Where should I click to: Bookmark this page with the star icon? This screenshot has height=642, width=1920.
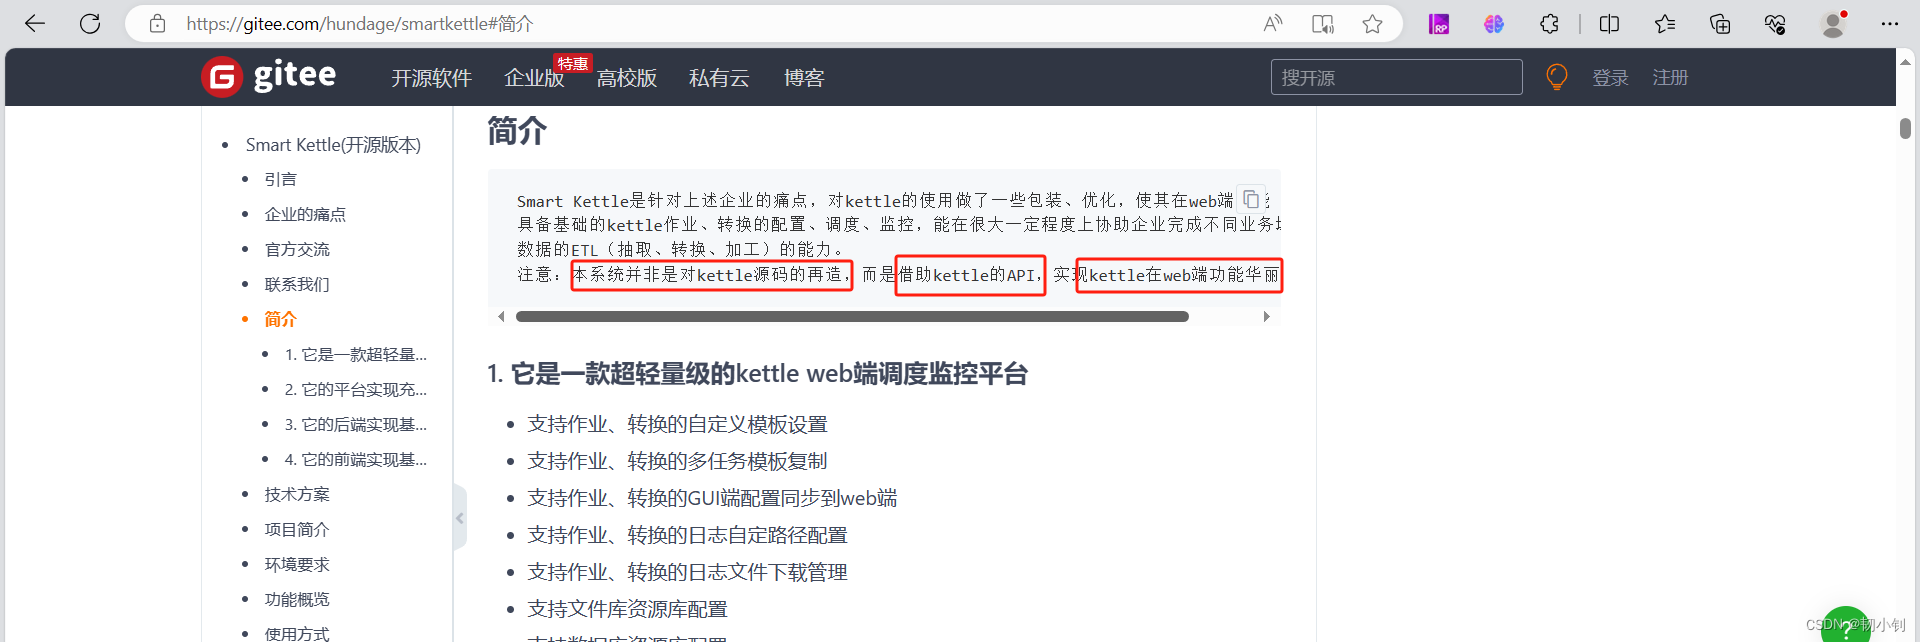click(x=1372, y=24)
